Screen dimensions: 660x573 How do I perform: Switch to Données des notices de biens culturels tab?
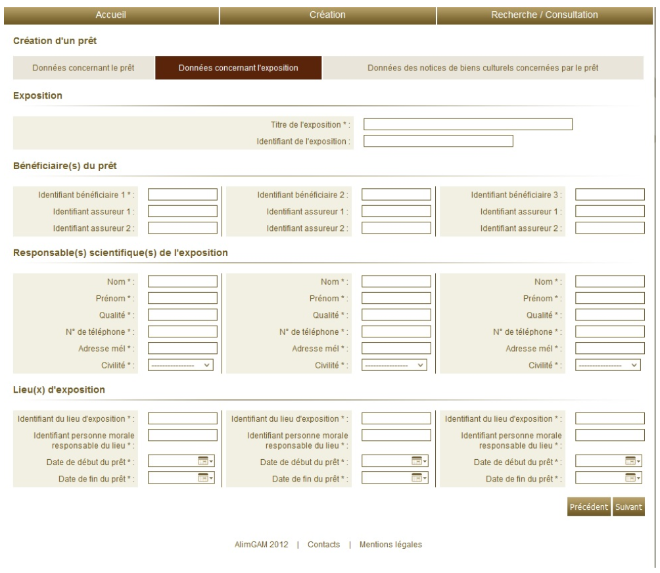pyautogui.click(x=483, y=68)
